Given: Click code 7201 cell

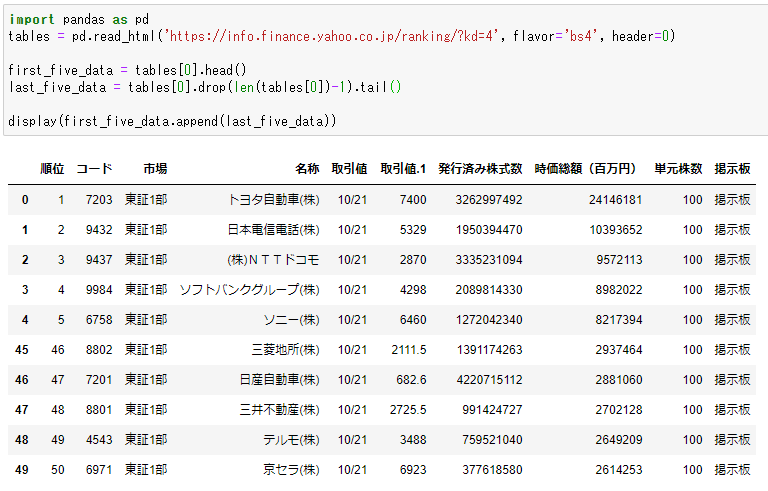Looking at the screenshot, I should pos(99,380).
